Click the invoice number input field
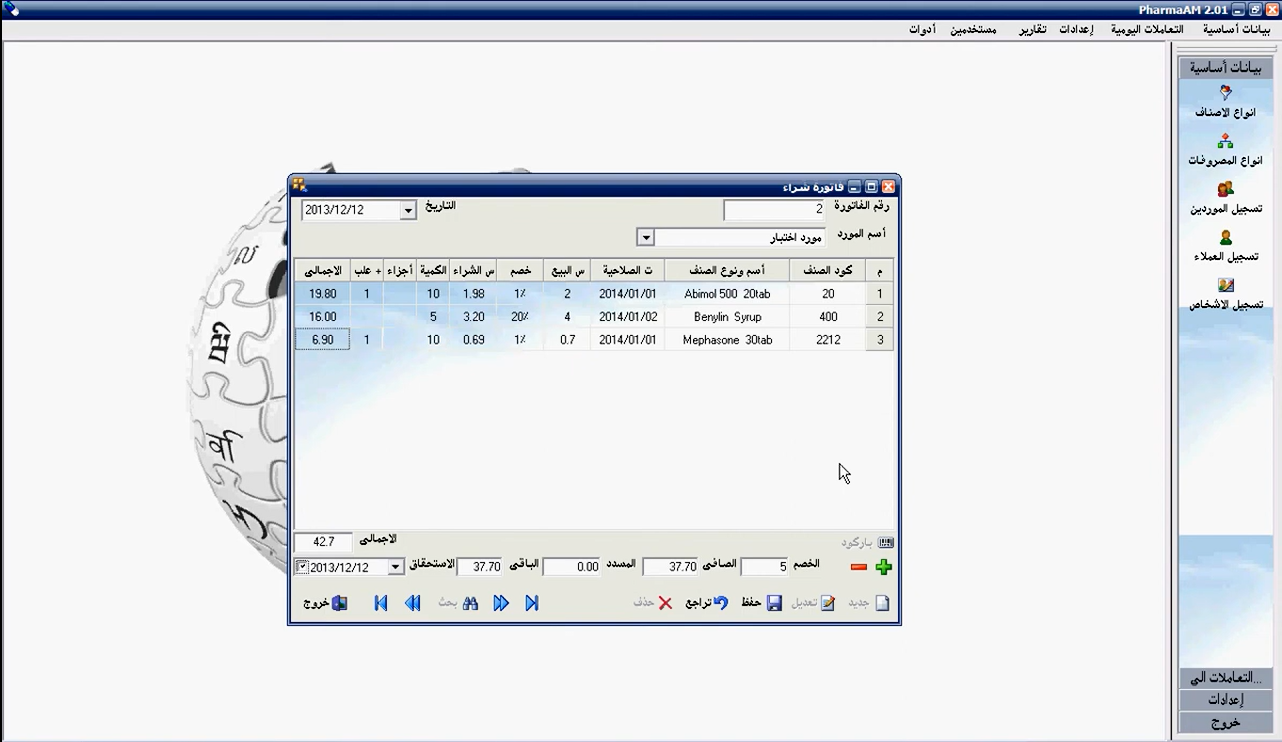Viewport: 1282px width, 742px height. (x=774, y=210)
